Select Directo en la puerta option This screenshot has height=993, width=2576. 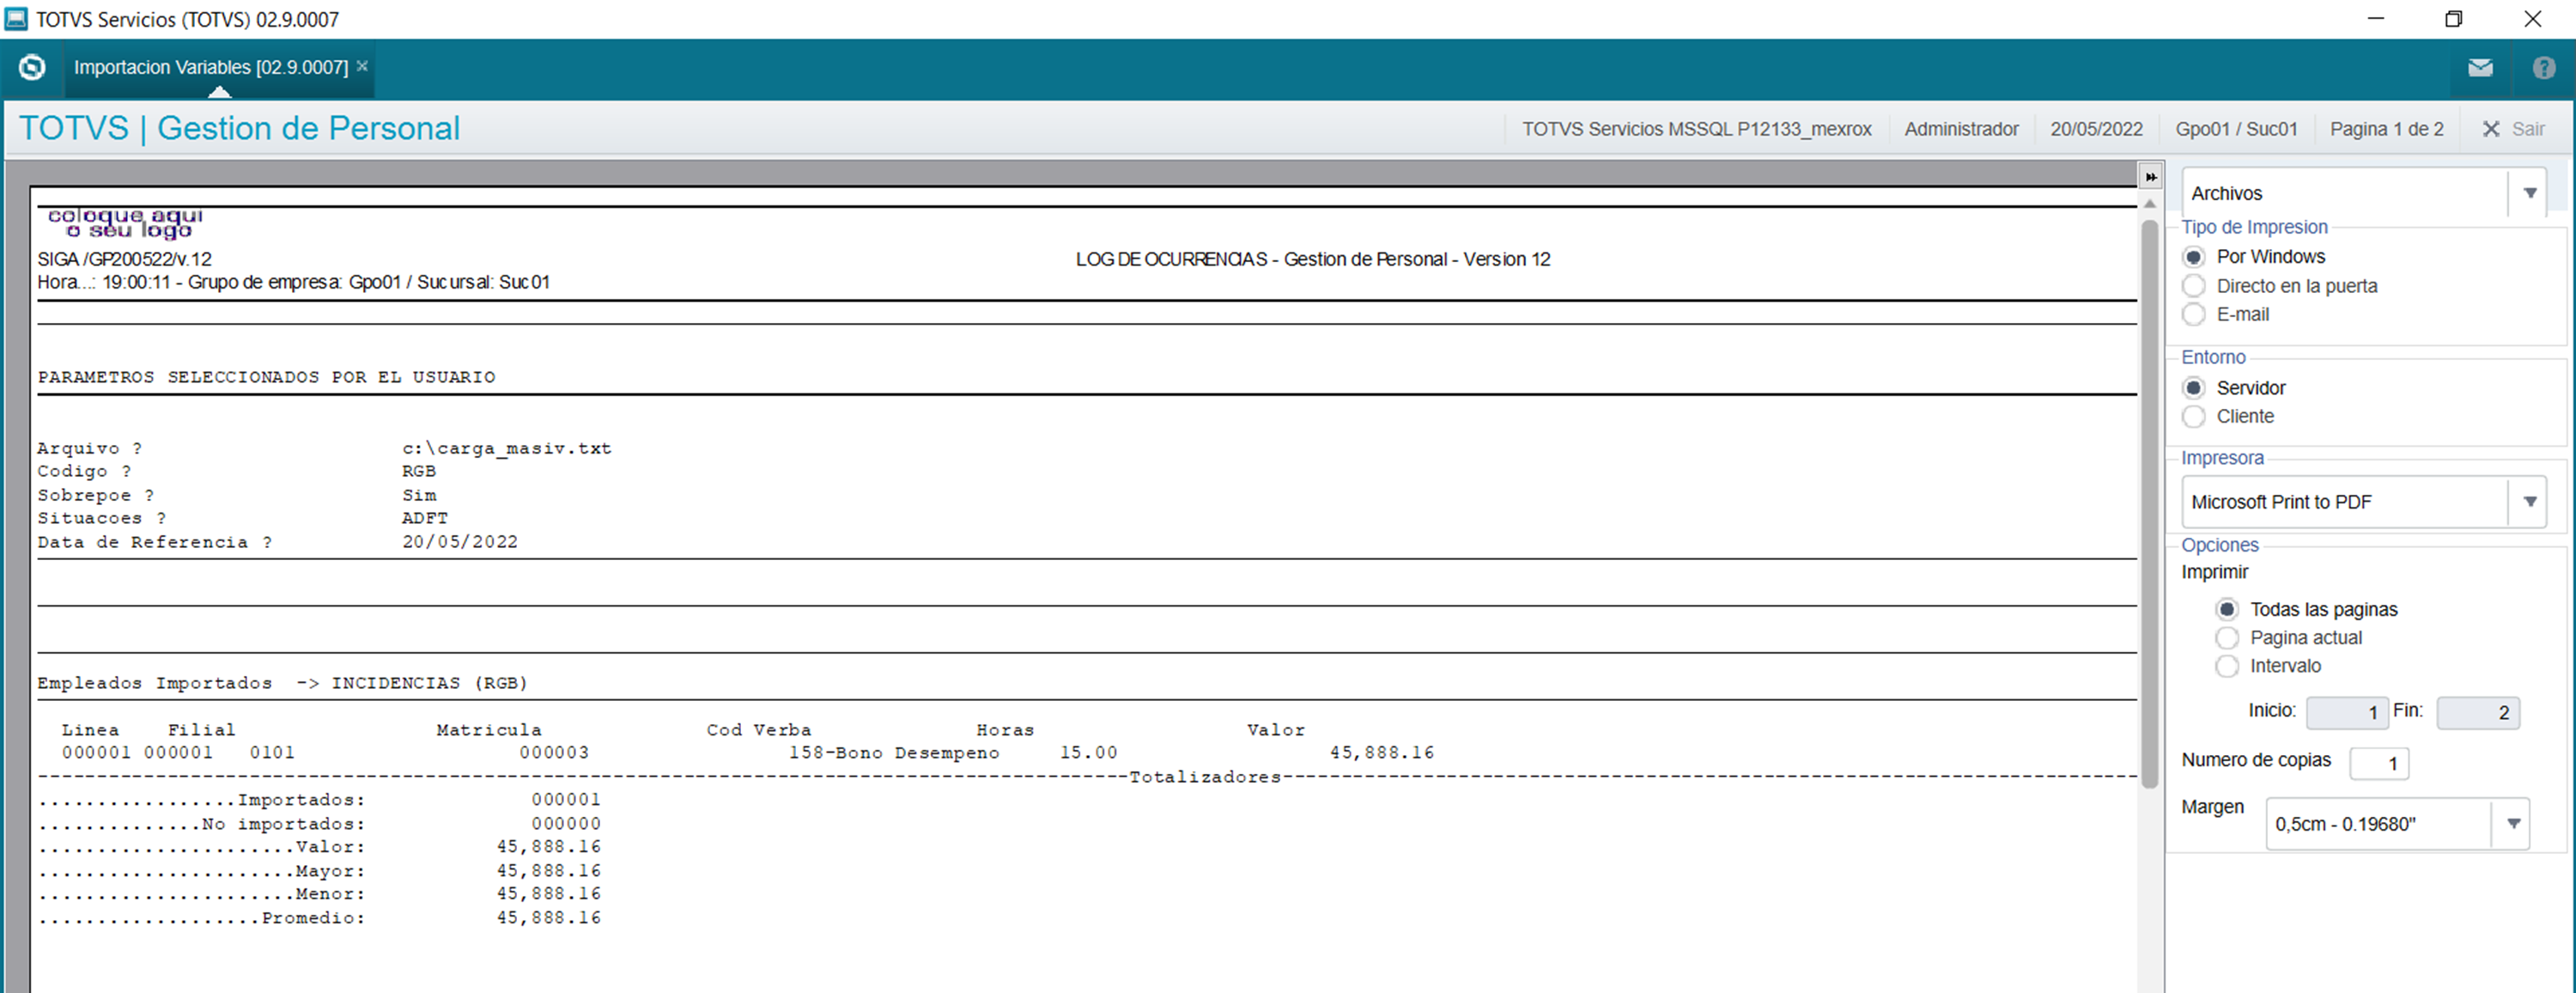[2194, 286]
